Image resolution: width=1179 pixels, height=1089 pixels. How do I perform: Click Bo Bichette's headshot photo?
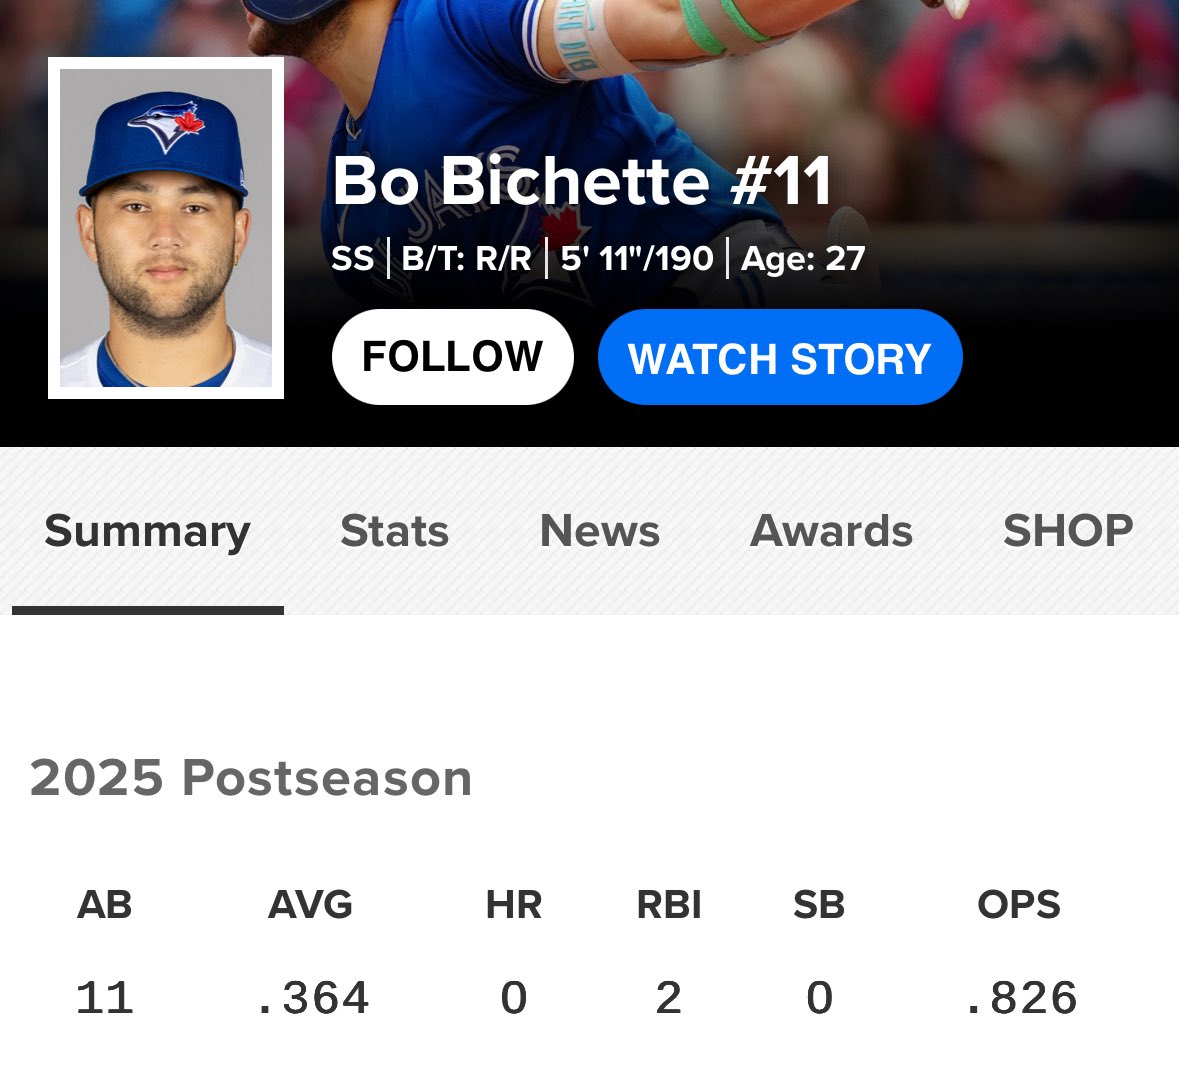pyautogui.click(x=166, y=228)
